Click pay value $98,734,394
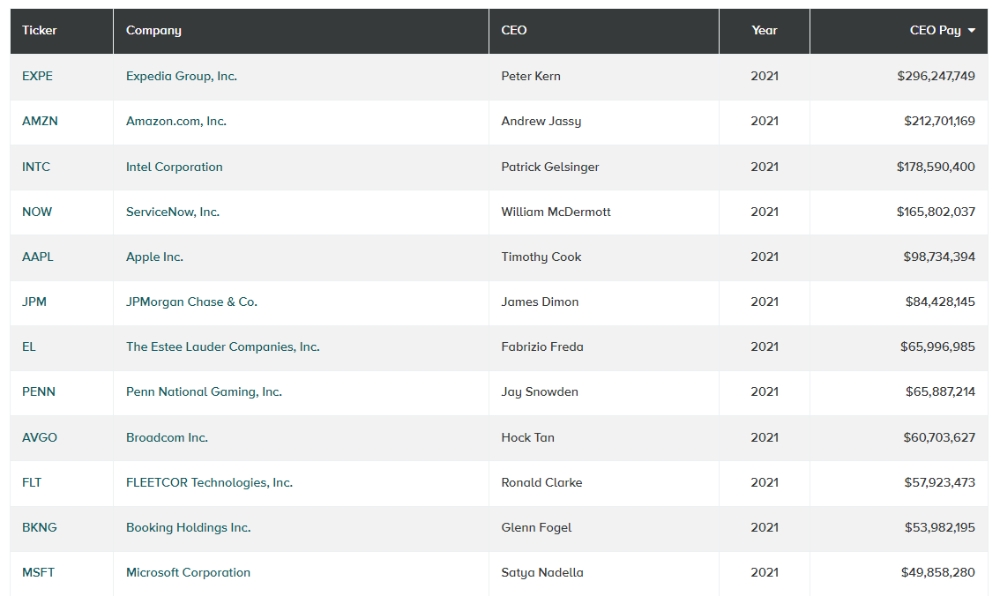 (x=939, y=257)
